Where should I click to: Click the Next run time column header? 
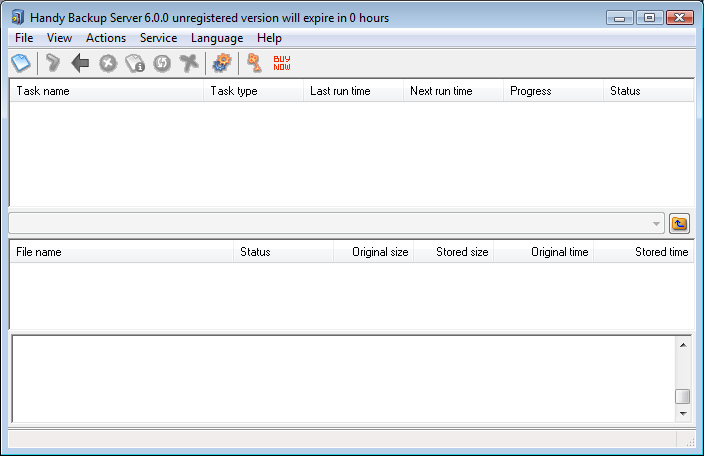(x=453, y=91)
